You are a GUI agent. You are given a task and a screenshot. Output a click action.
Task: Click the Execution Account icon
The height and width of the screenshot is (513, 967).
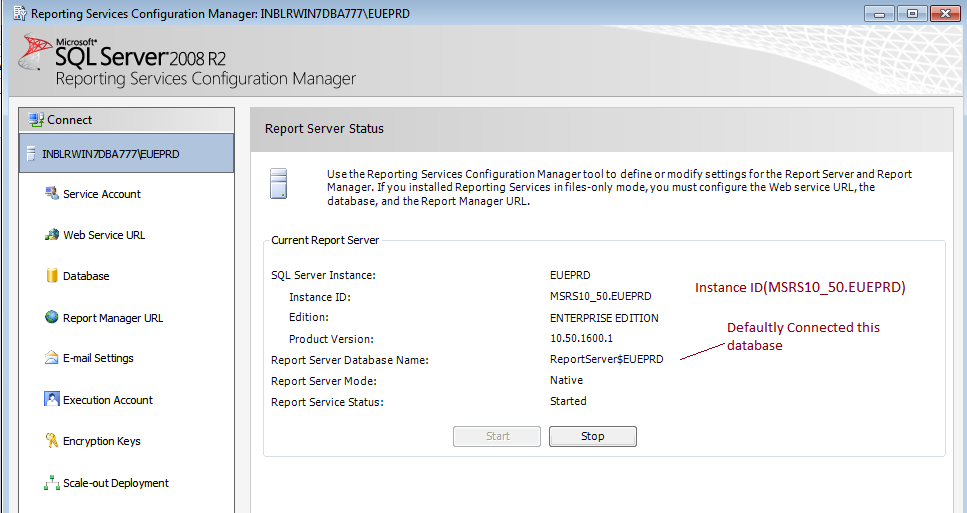[52, 399]
